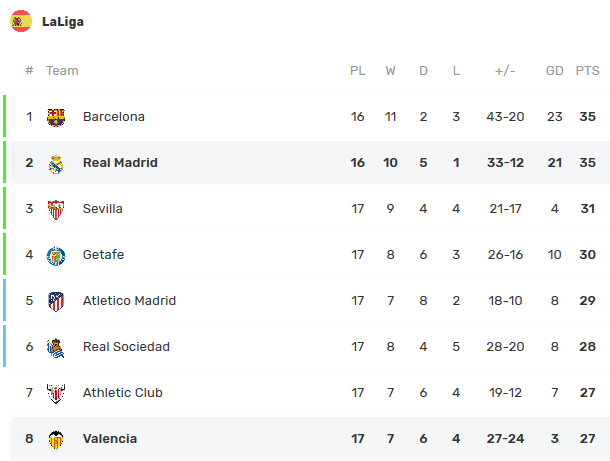Open the Barcelona team name link
The image size is (610, 461).
pos(114,117)
